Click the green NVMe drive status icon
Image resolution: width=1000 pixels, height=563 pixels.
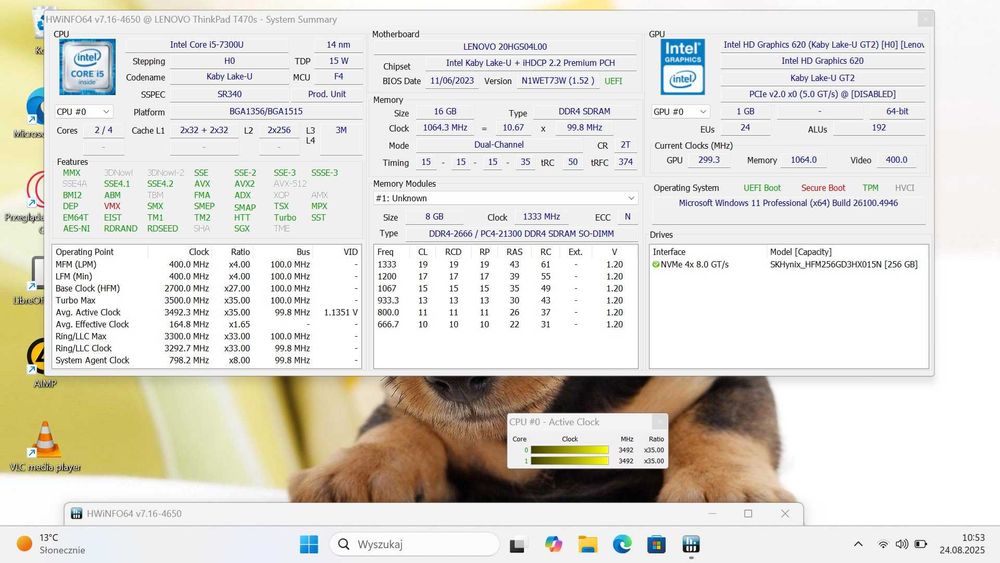click(x=656, y=264)
